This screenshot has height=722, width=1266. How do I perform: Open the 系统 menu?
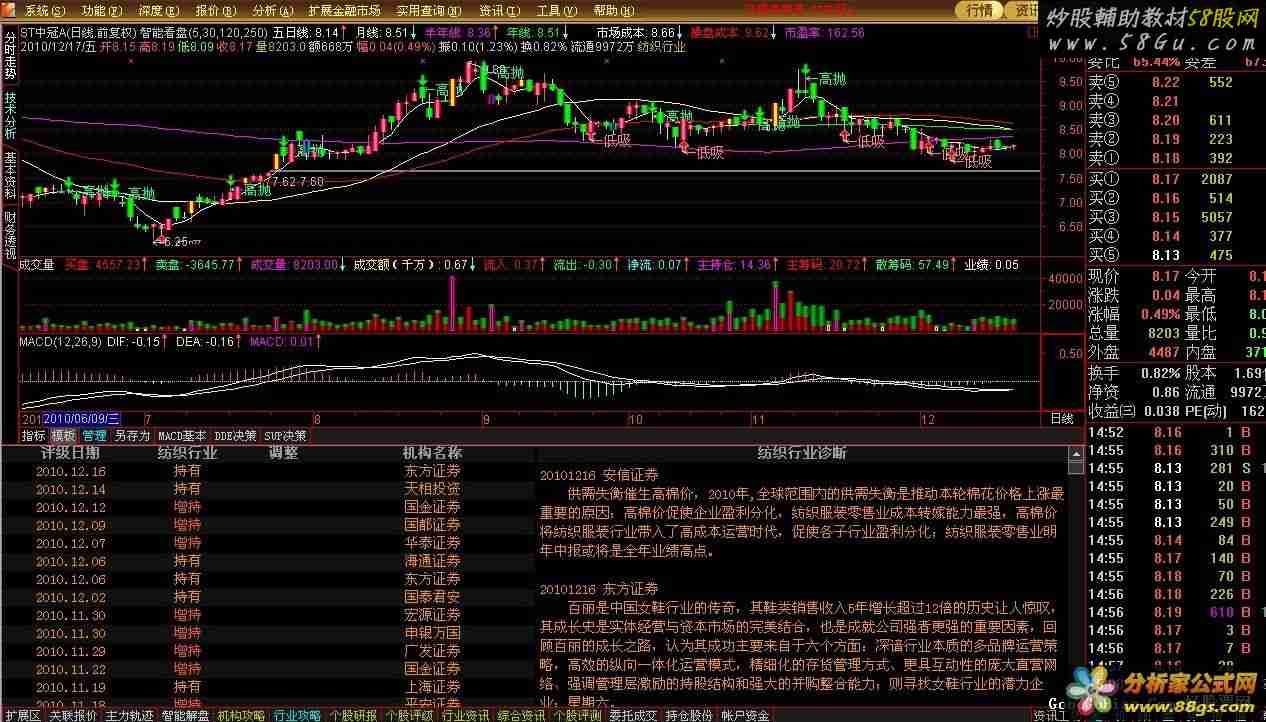pyautogui.click(x=44, y=11)
